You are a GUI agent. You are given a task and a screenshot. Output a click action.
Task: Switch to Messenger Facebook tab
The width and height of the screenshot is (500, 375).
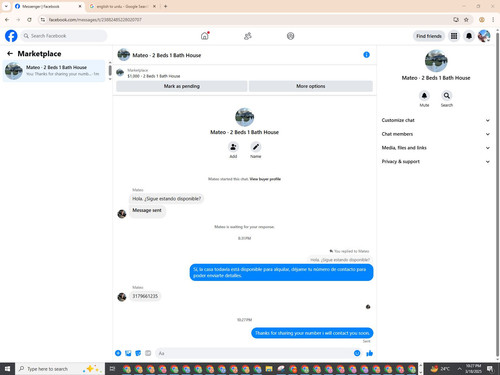point(48,6)
